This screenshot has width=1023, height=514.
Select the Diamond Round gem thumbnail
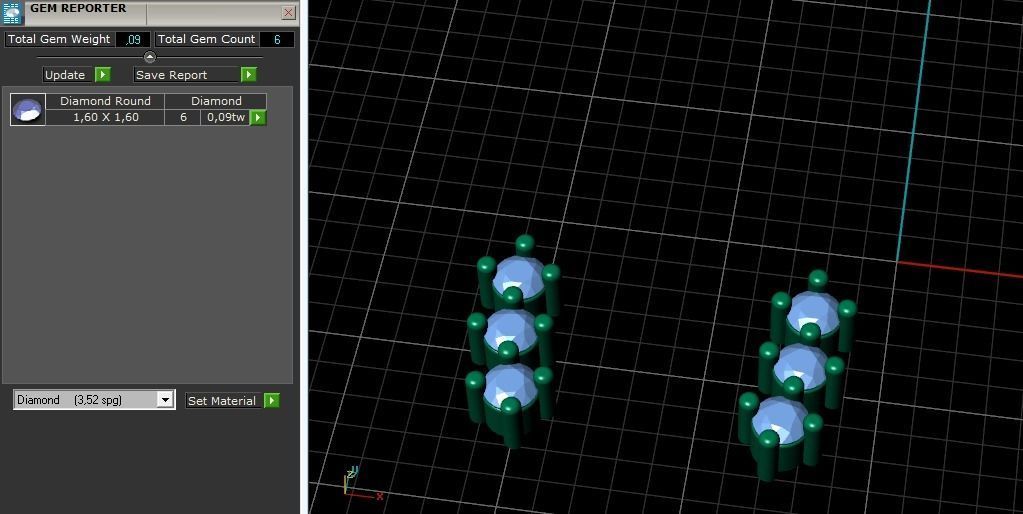27,109
